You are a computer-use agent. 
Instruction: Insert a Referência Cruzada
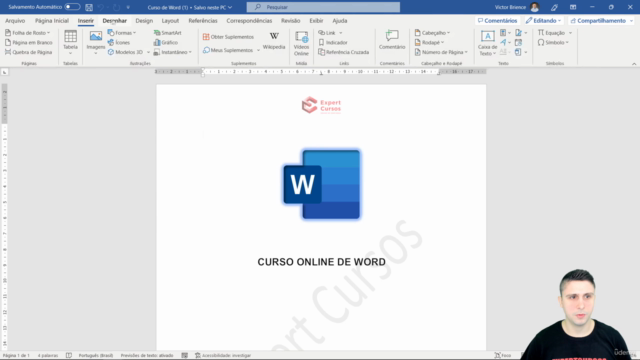343,52
